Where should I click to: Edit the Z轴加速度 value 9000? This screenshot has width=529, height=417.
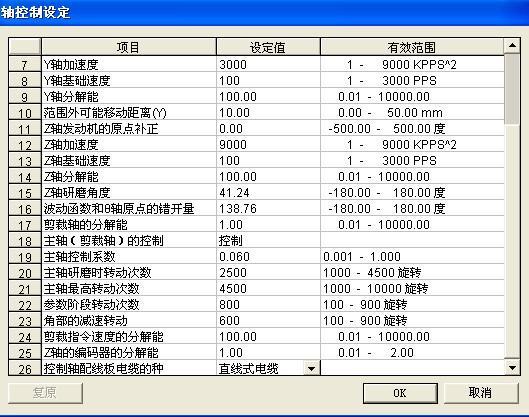pyautogui.click(x=268, y=145)
